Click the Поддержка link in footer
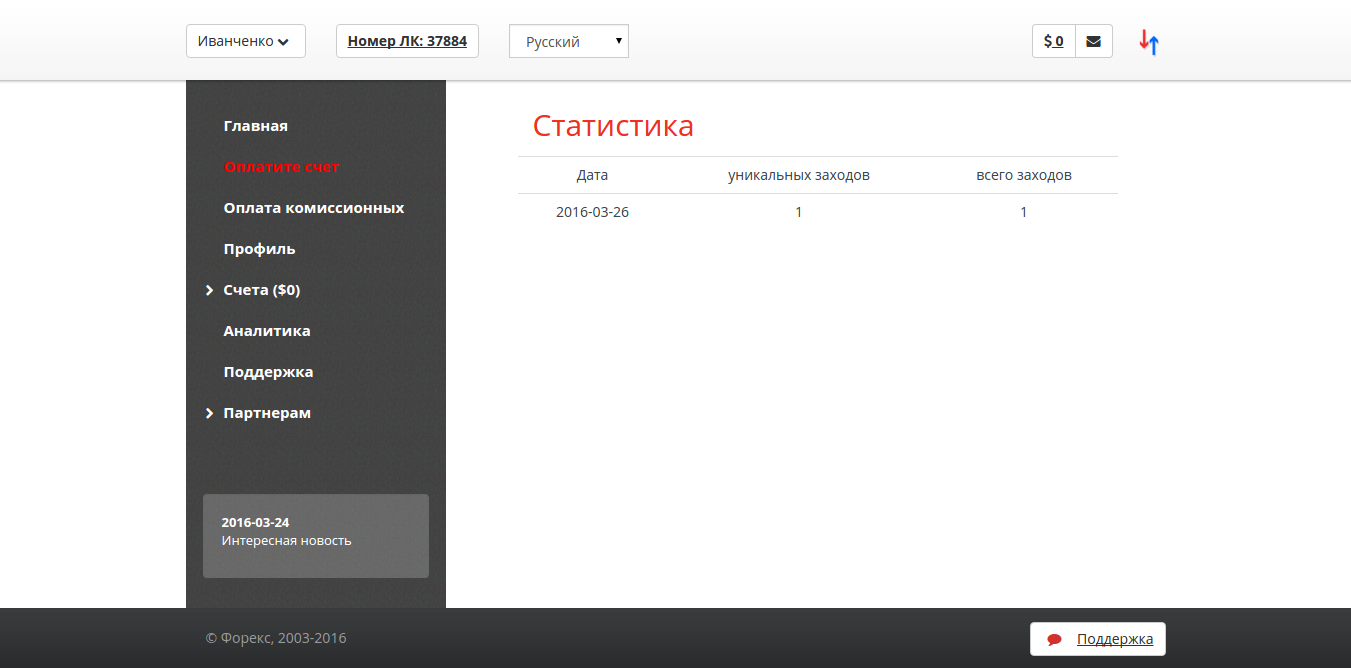1351x668 pixels. 1115,639
